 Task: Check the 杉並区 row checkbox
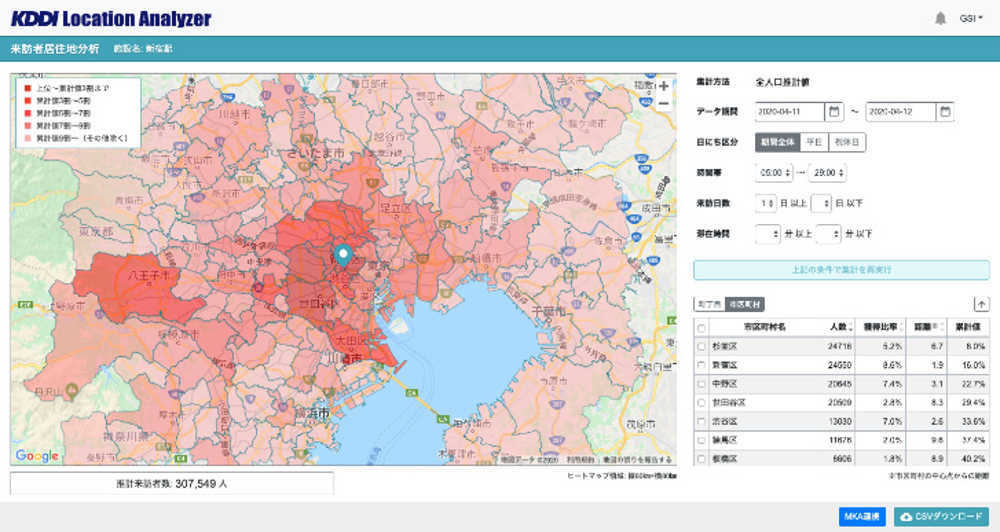[x=702, y=346]
